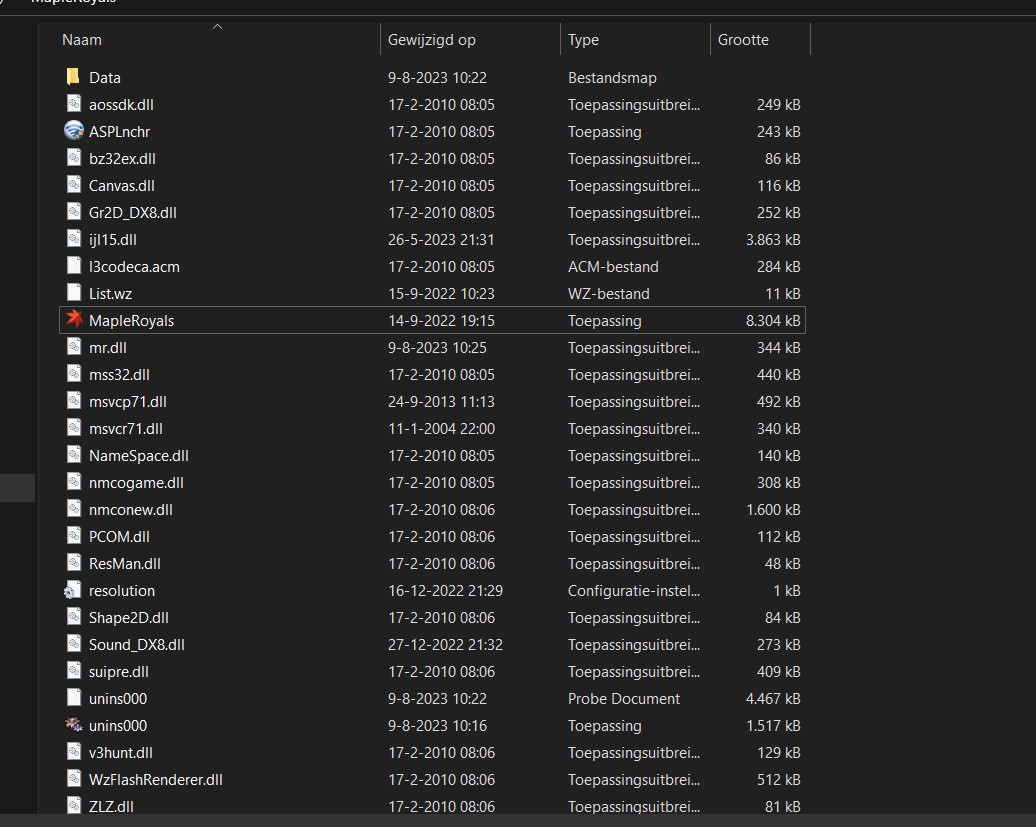Select the Data folder icon
Image resolution: width=1036 pixels, height=827 pixels.
(73, 77)
